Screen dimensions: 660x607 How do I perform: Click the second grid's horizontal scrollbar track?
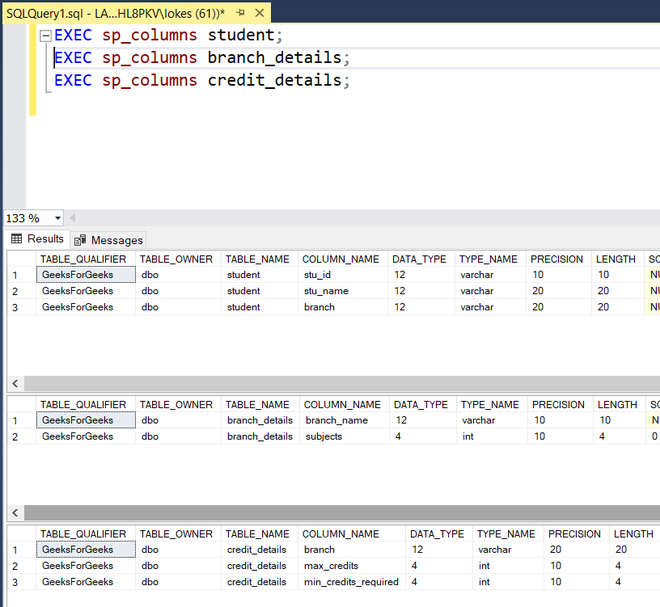click(342, 513)
